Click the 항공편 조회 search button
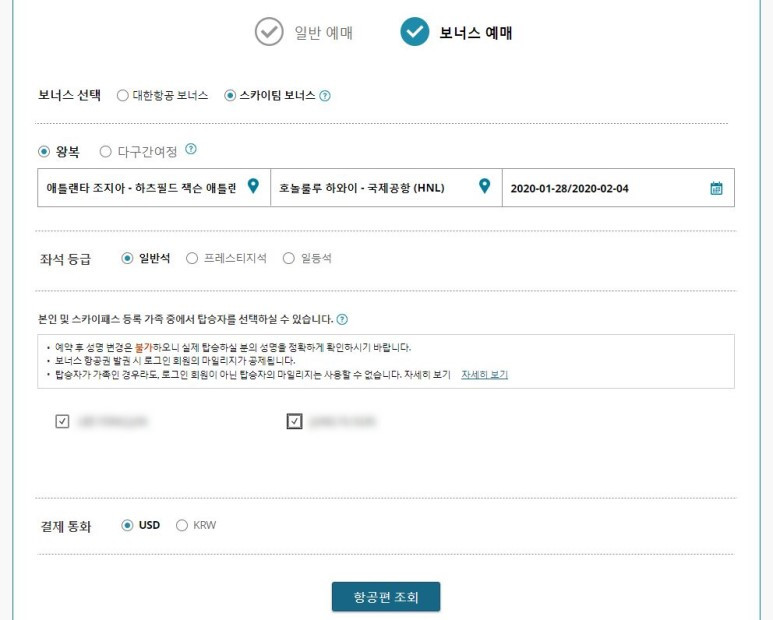Screen dimensions: 773x620 (386, 597)
